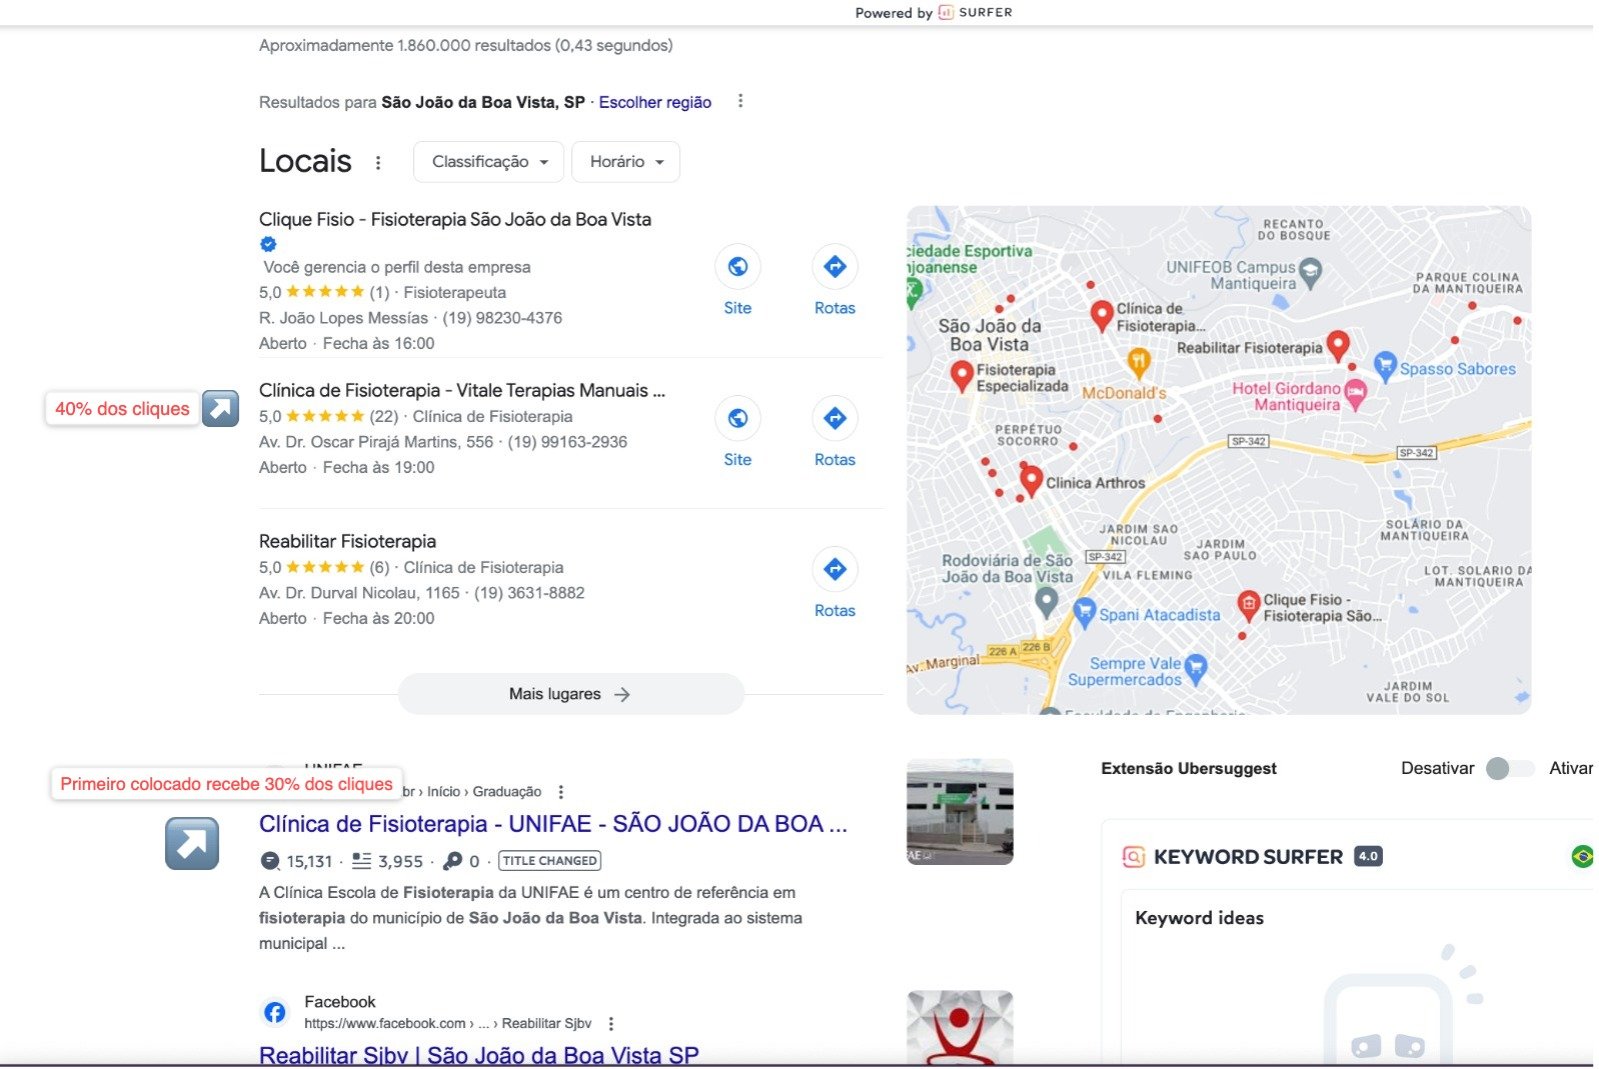Click Powered by Surfer label

[x=933, y=12]
